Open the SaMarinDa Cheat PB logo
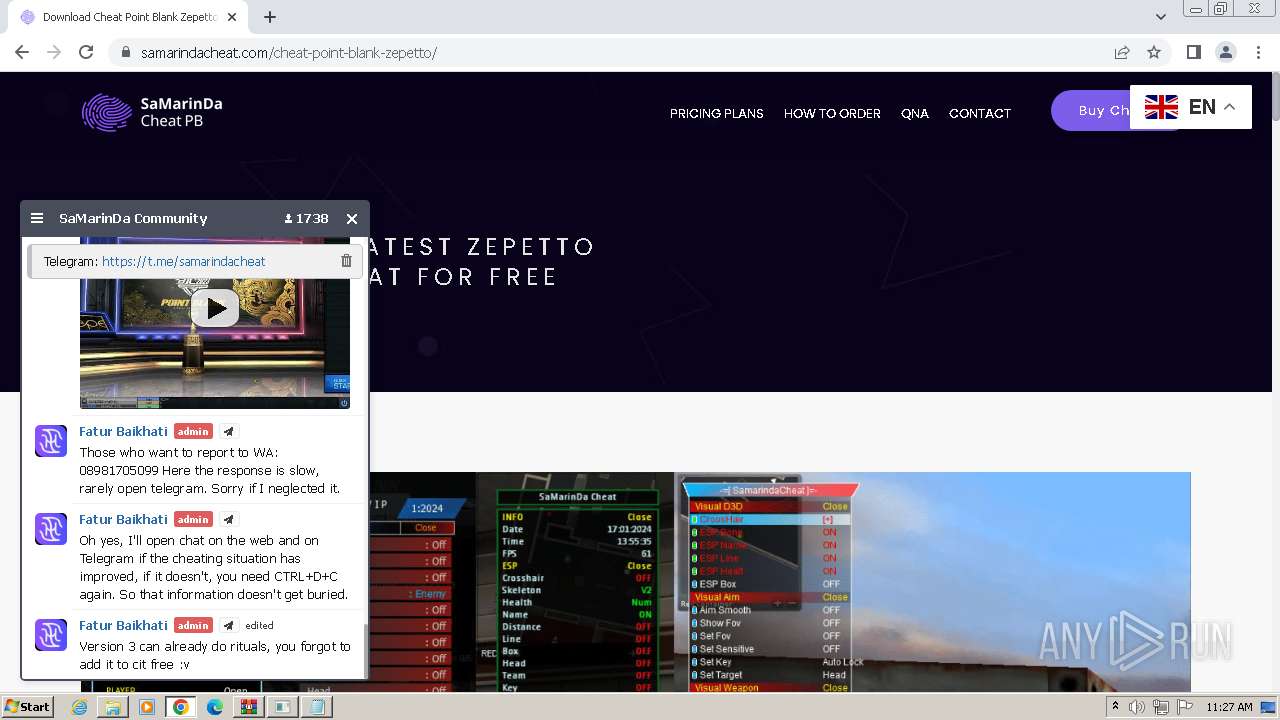 (x=152, y=112)
